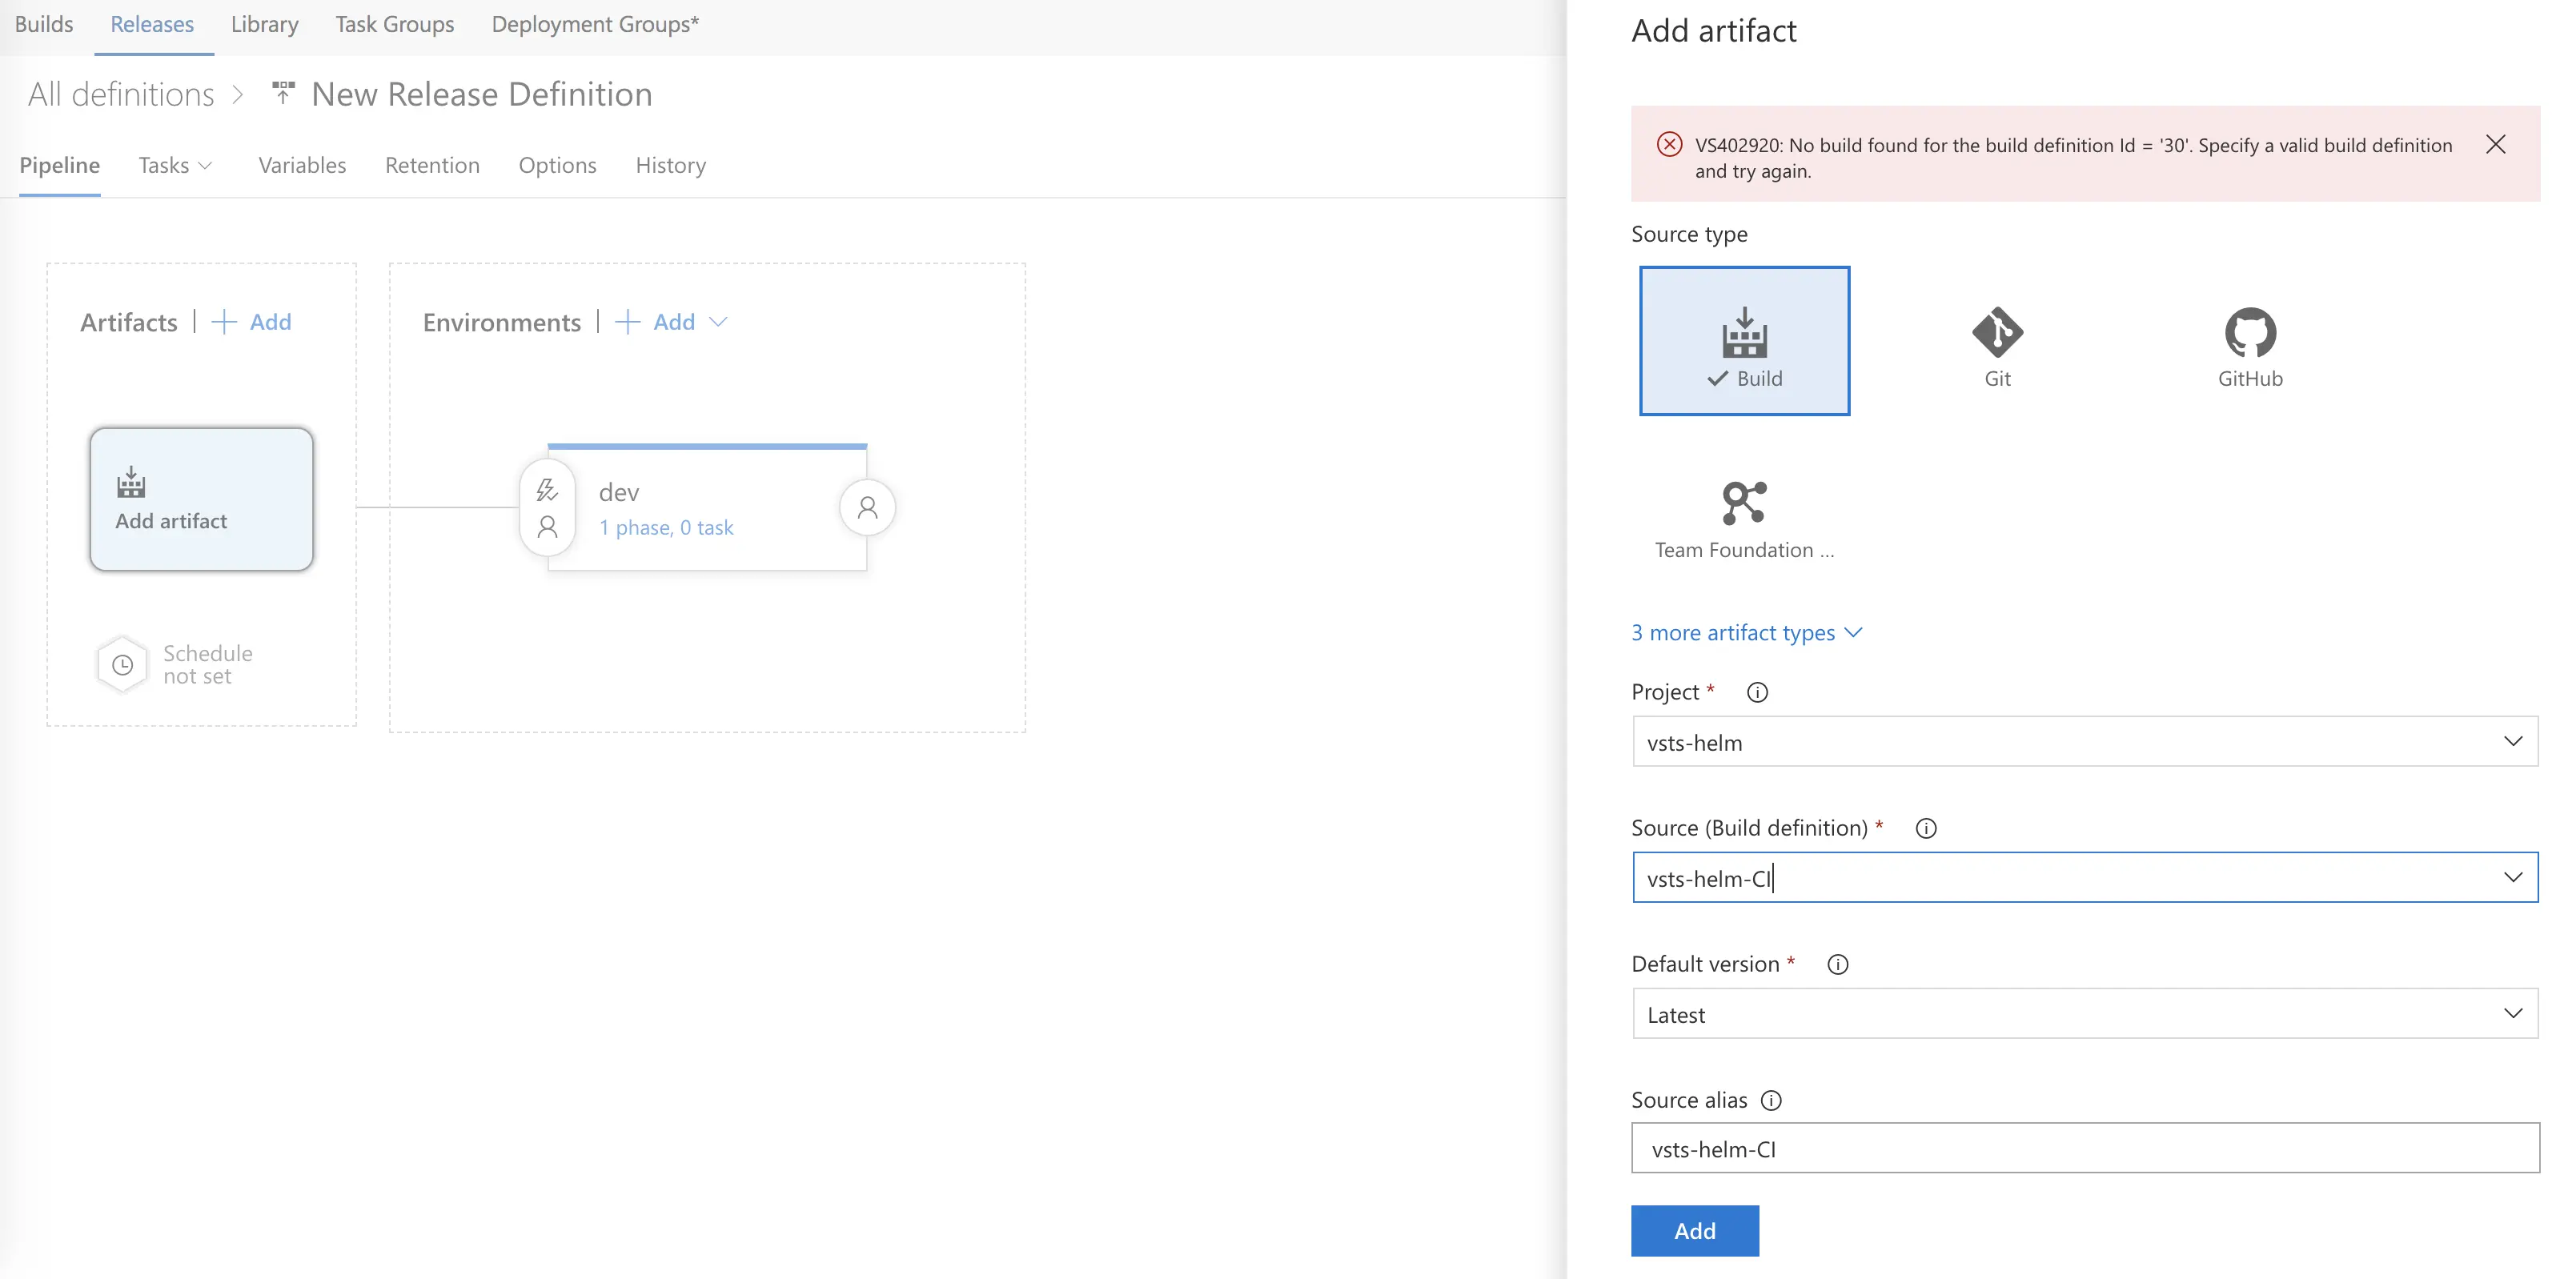Switch to the Variables tab
This screenshot has height=1279, width=2576.
(x=302, y=165)
